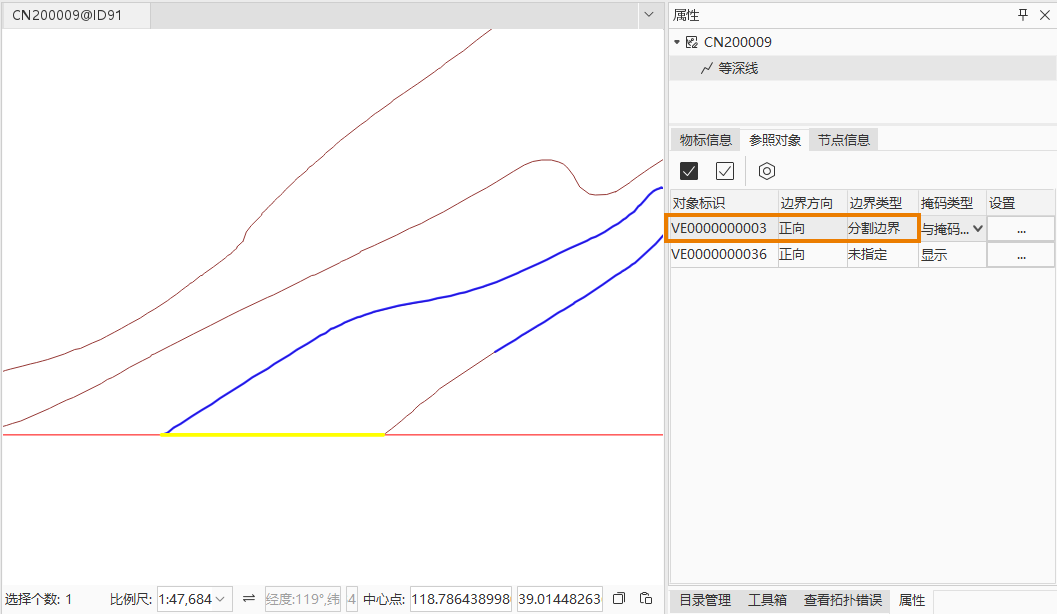
Task: Switch to the 物标信息 tab
Action: 705,140
